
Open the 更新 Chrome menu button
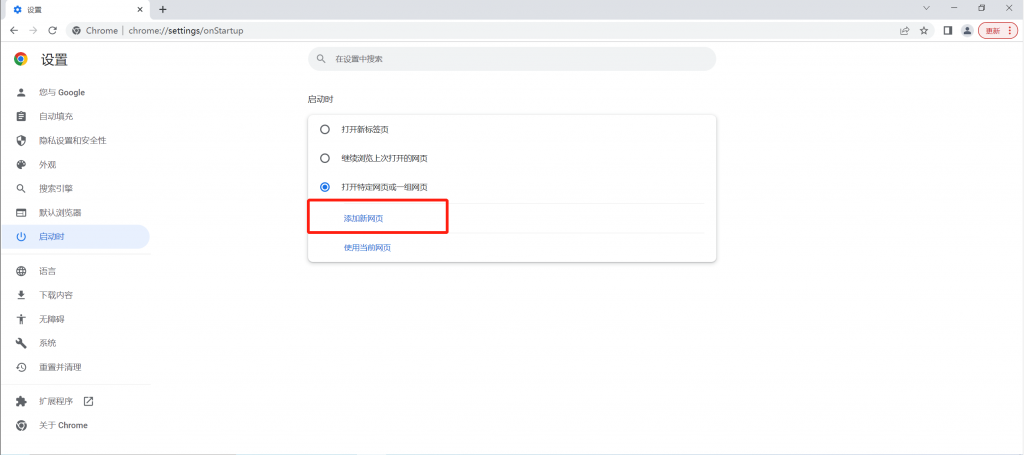(x=998, y=31)
